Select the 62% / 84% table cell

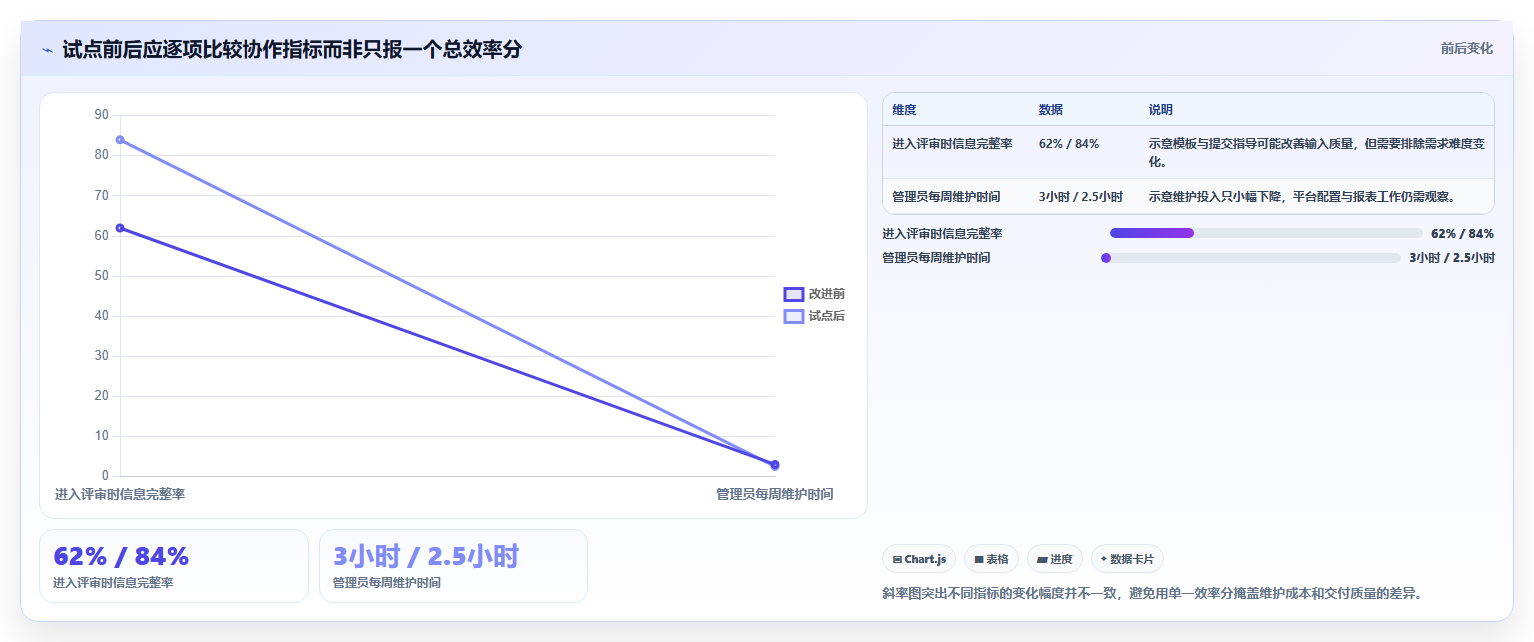tap(1069, 144)
